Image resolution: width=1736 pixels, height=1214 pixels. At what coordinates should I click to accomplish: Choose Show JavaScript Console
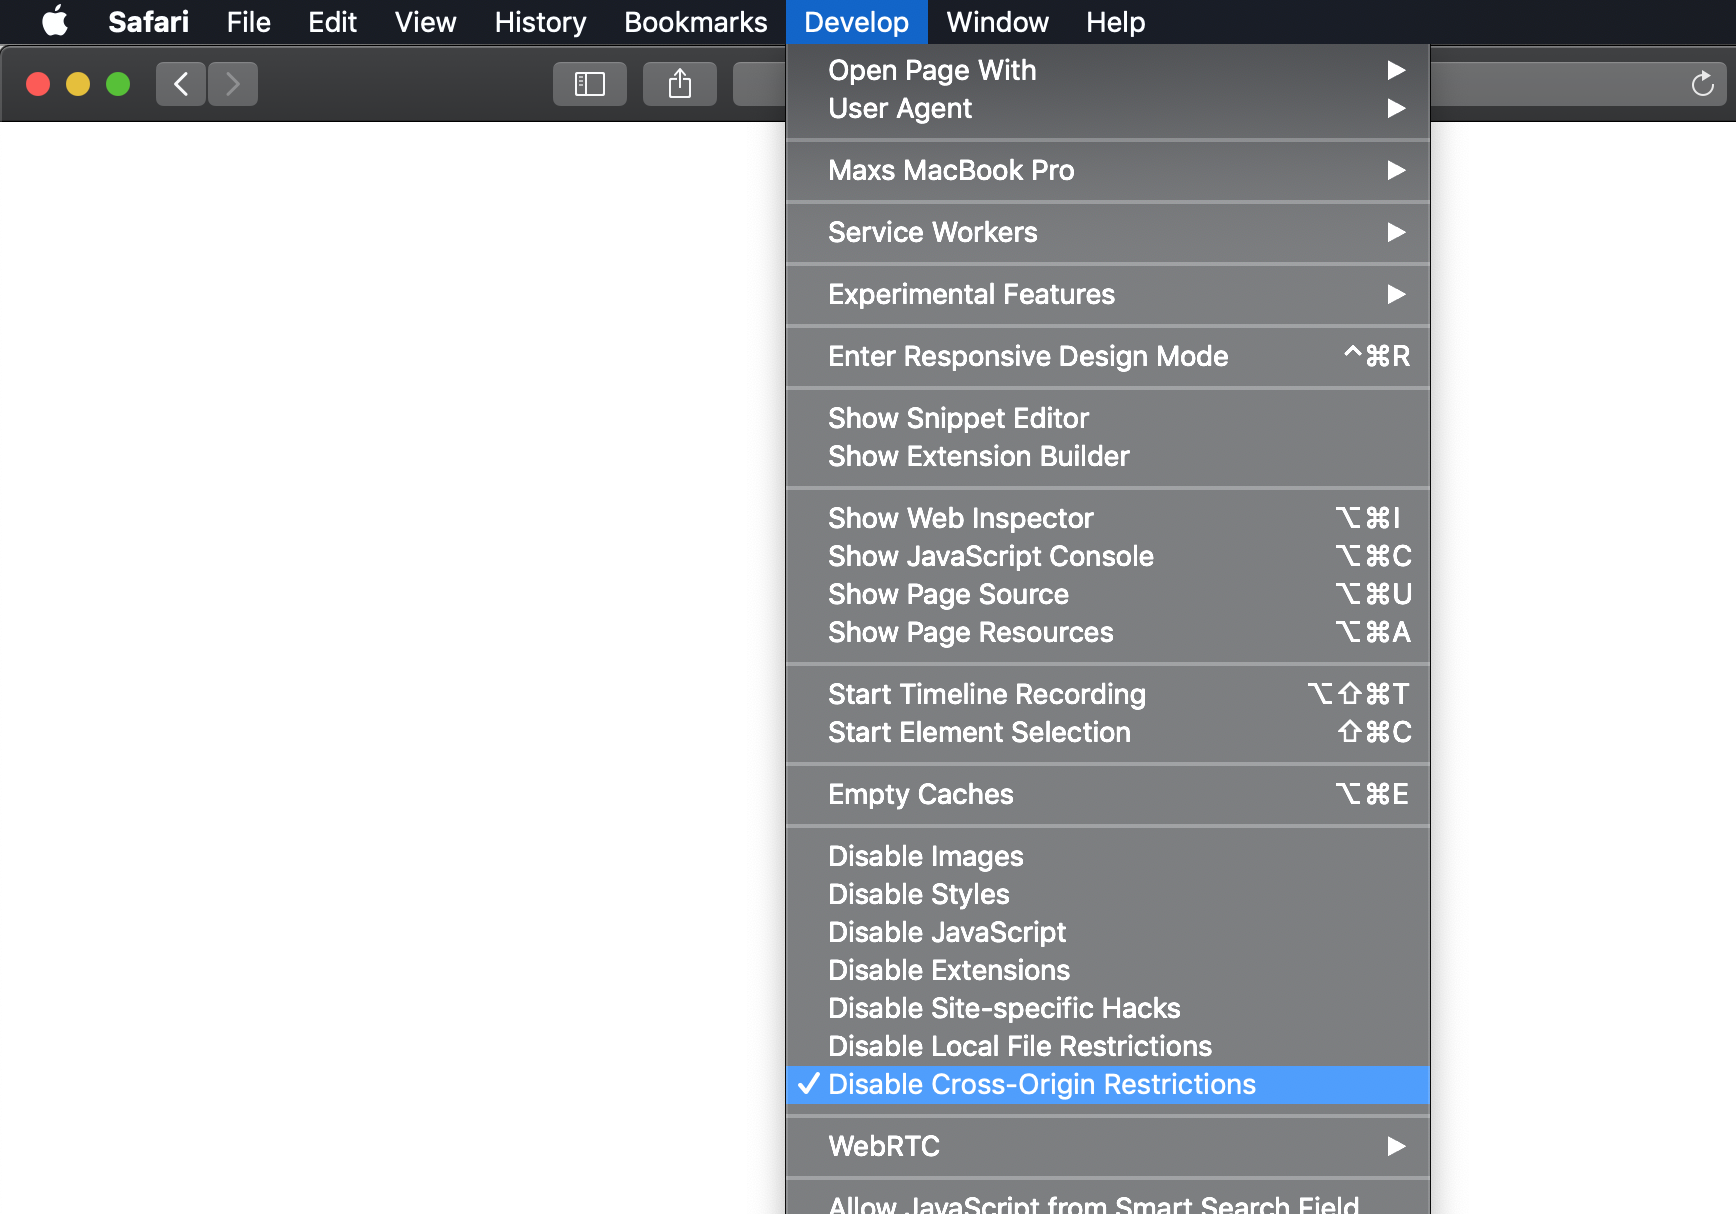[1108, 556]
